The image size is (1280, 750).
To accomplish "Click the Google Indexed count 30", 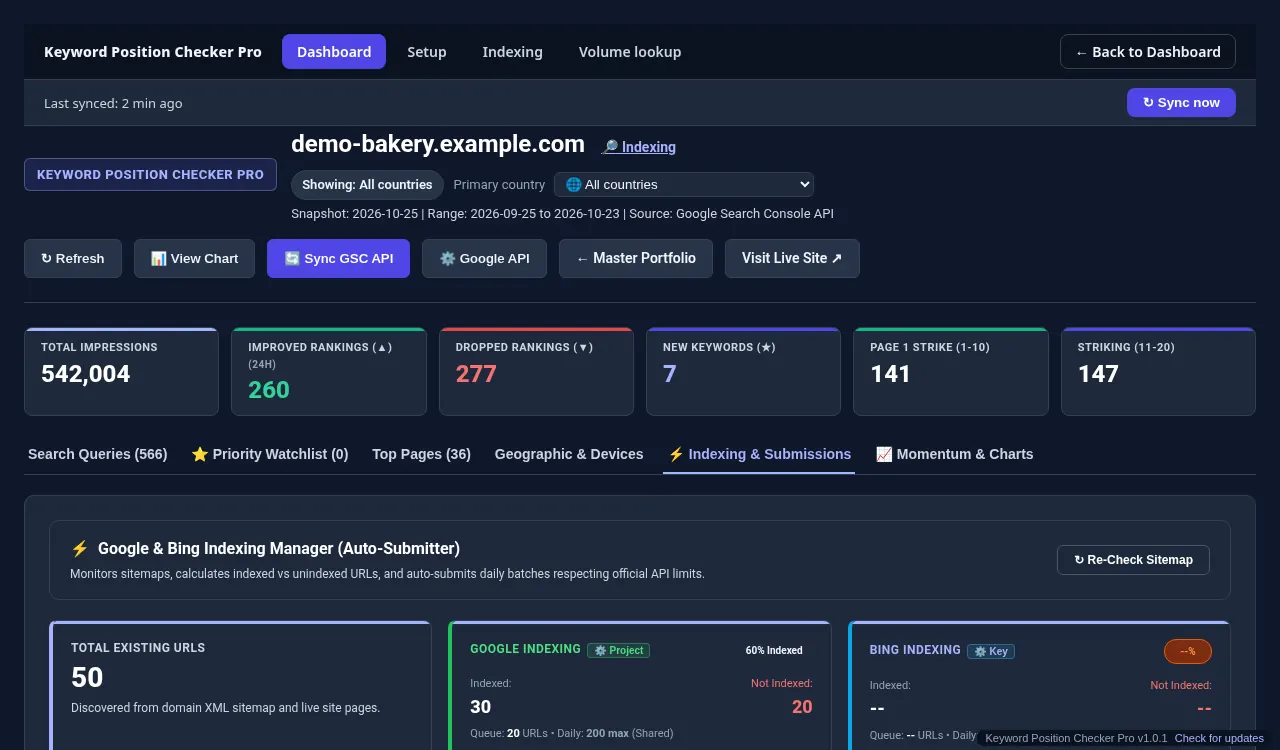I will click(481, 707).
